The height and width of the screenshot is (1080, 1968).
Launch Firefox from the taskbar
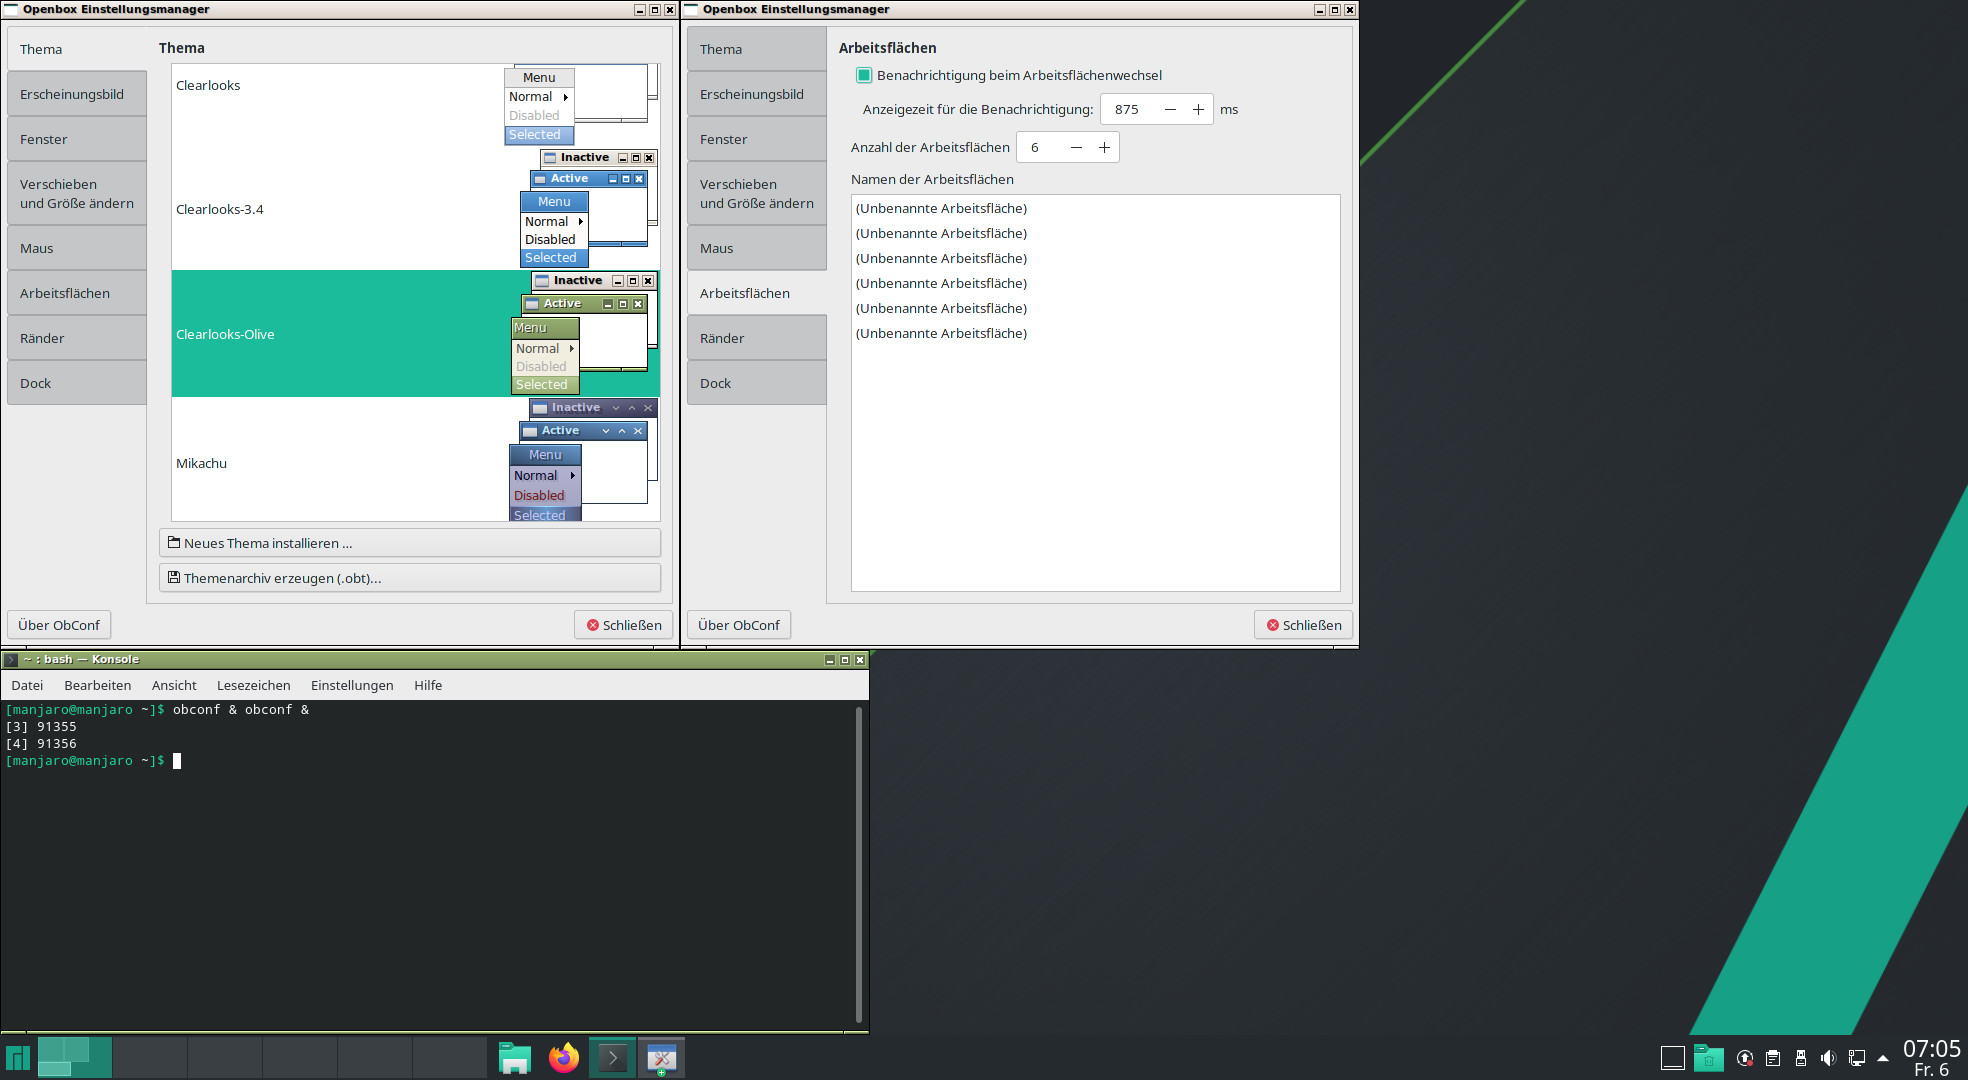(564, 1058)
